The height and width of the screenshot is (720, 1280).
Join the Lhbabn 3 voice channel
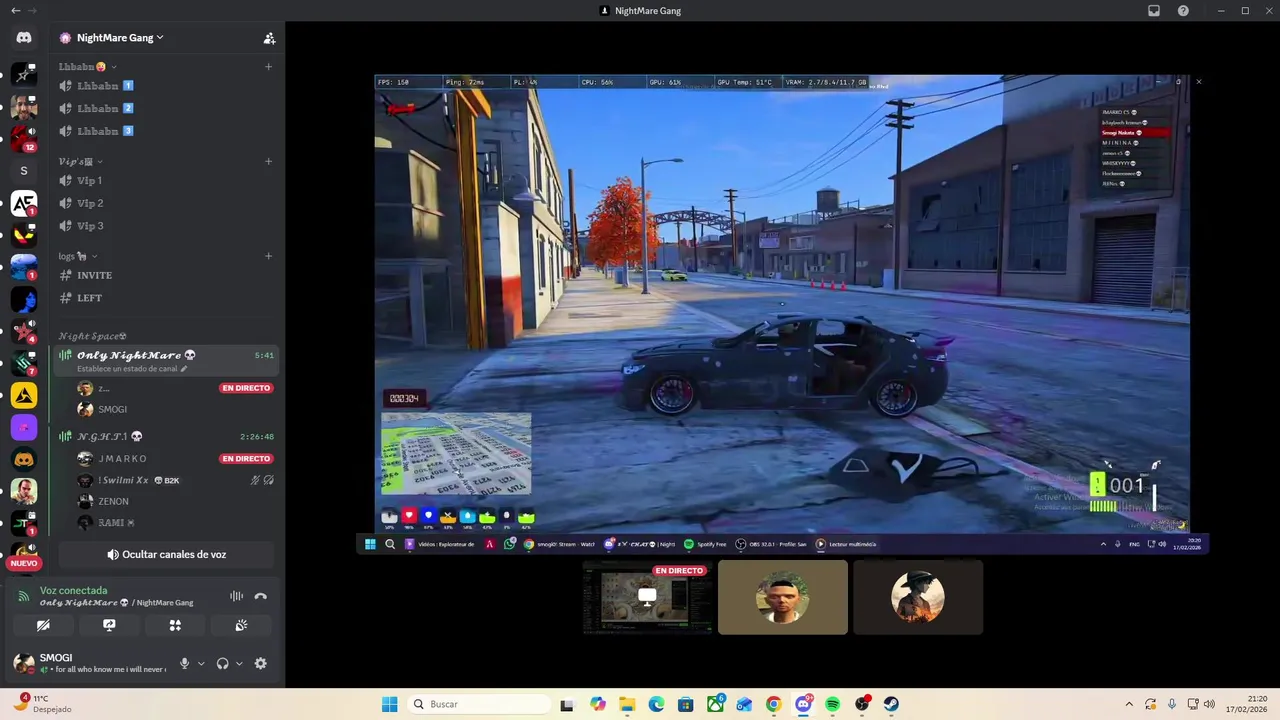[x=165, y=131]
